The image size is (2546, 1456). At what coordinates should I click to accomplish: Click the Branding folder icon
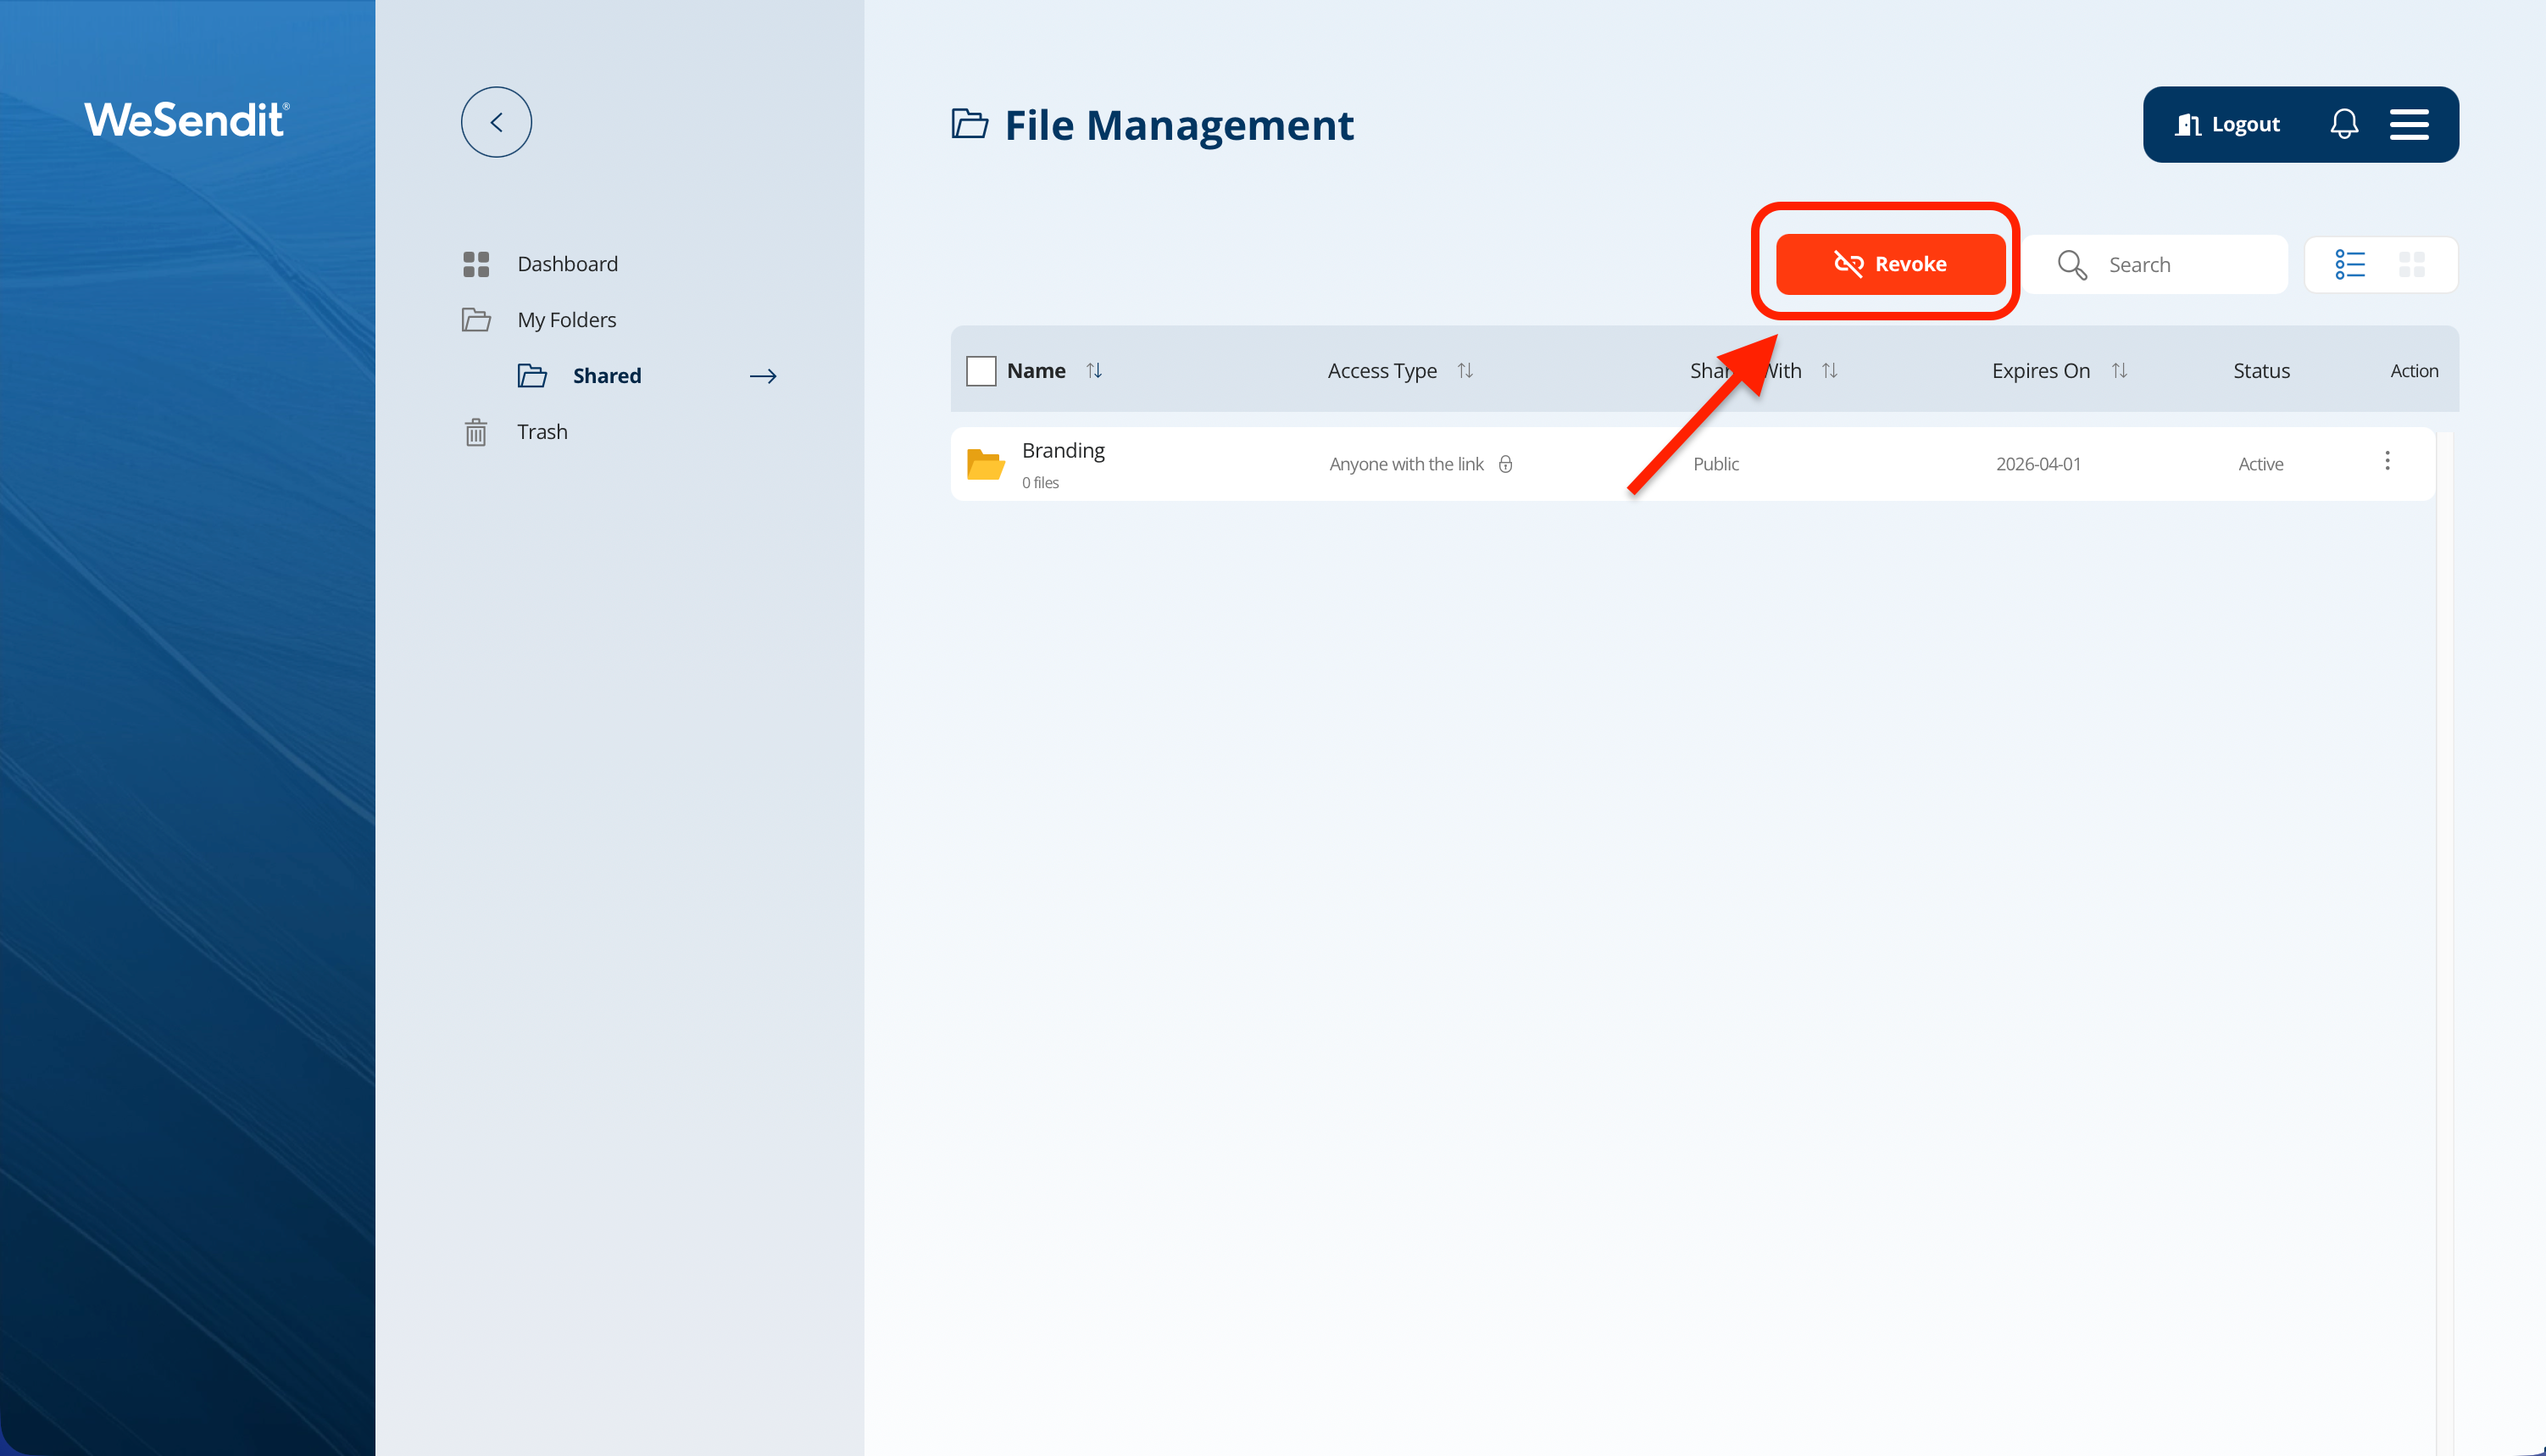pos(985,464)
